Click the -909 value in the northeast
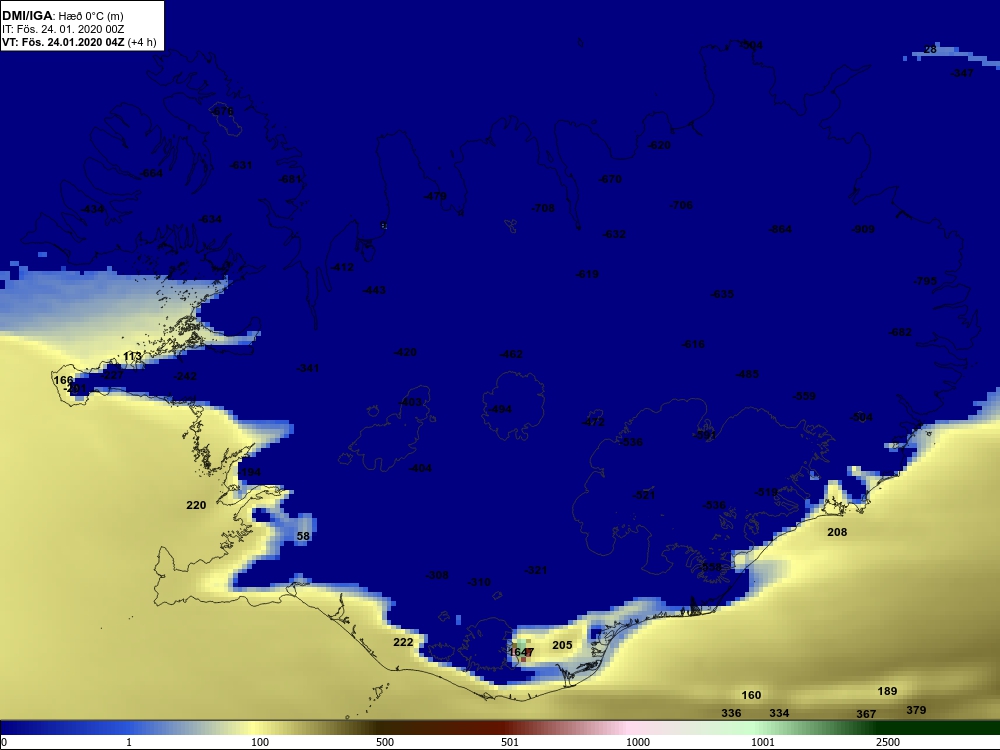 pyautogui.click(x=864, y=229)
